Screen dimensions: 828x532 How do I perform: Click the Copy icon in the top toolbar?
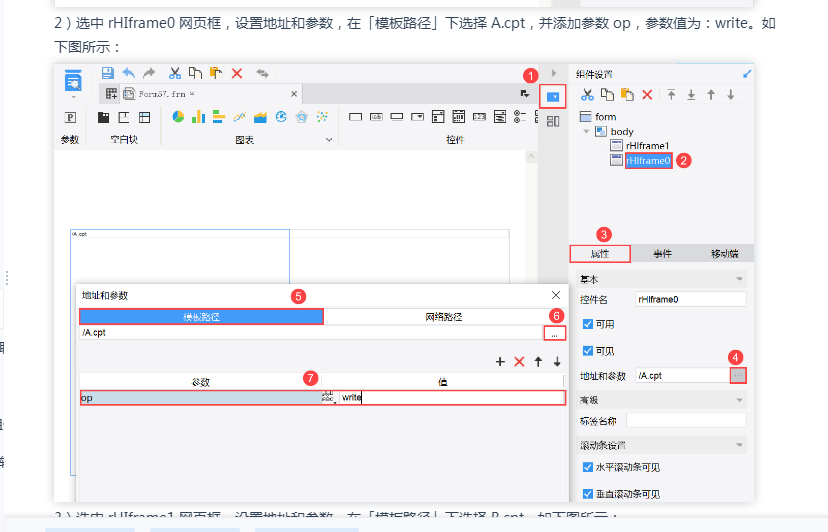(195, 73)
